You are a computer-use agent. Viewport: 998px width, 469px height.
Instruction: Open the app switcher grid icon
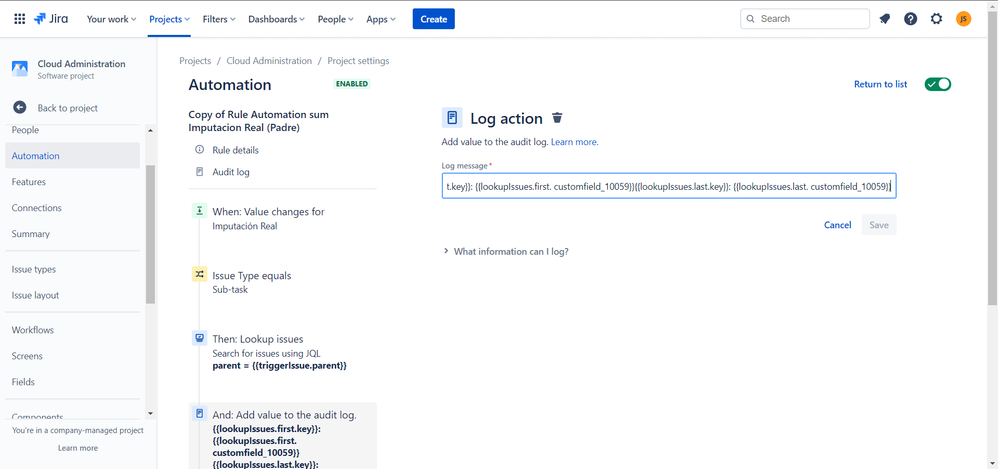click(20, 19)
